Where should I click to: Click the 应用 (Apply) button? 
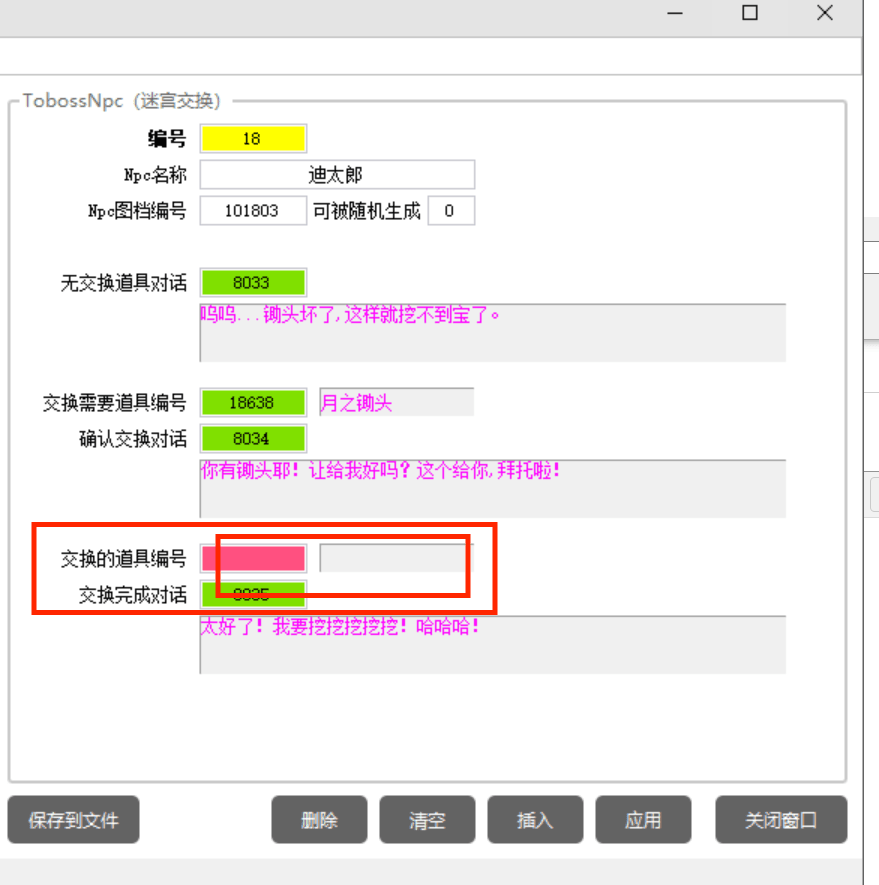pos(643,820)
